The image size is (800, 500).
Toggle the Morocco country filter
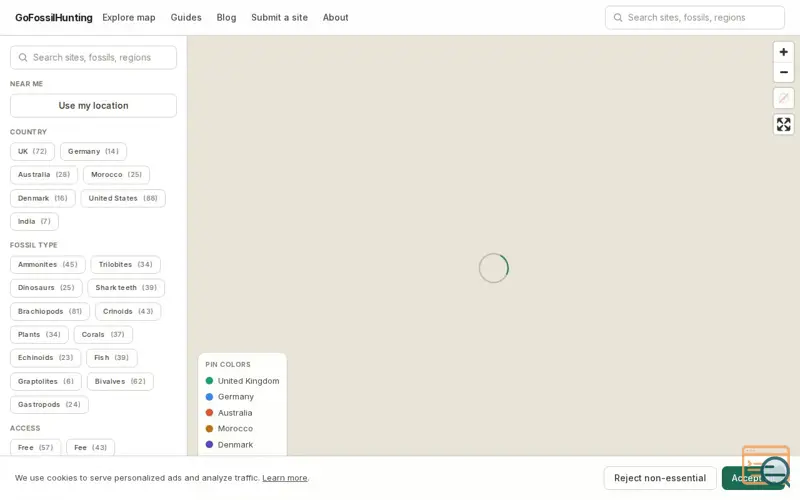point(116,174)
